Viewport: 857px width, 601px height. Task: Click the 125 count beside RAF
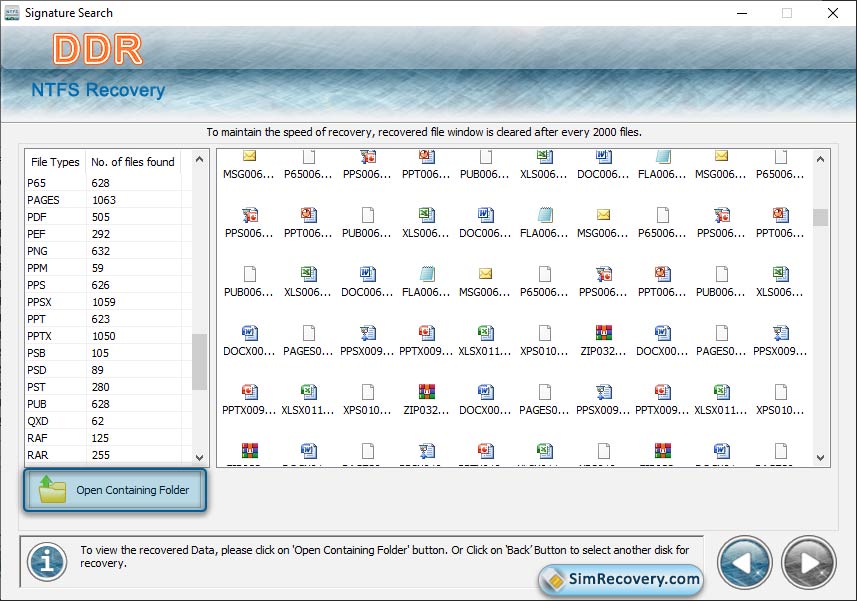click(x=100, y=438)
